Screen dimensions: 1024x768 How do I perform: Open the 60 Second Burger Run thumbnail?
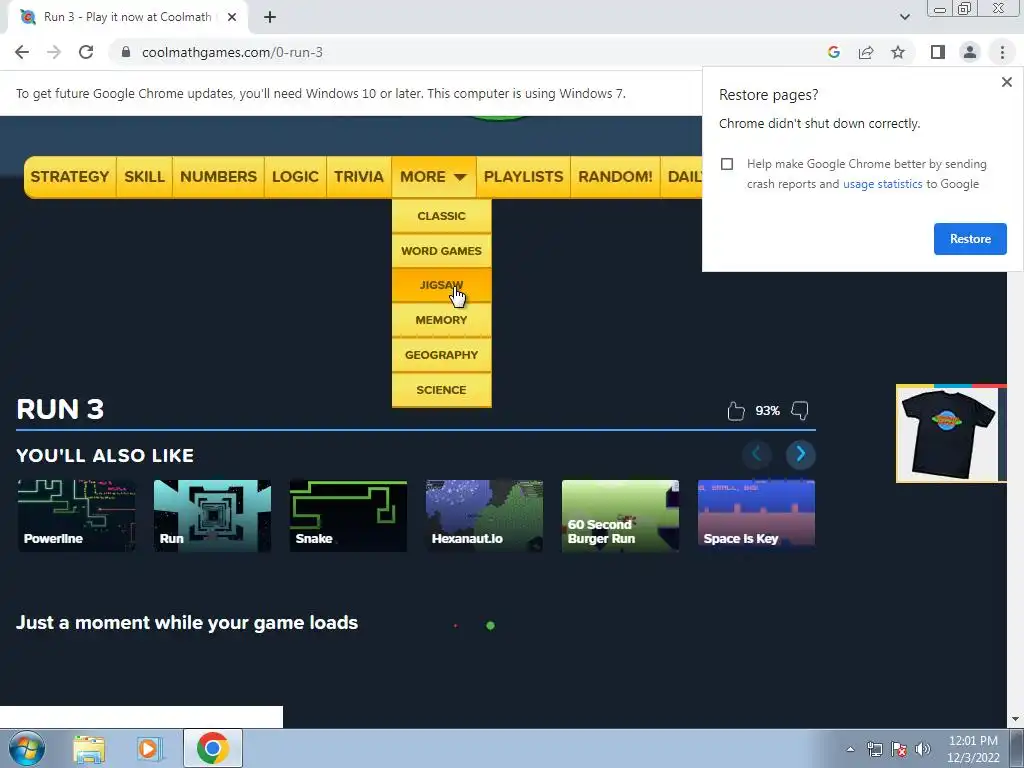pos(620,516)
